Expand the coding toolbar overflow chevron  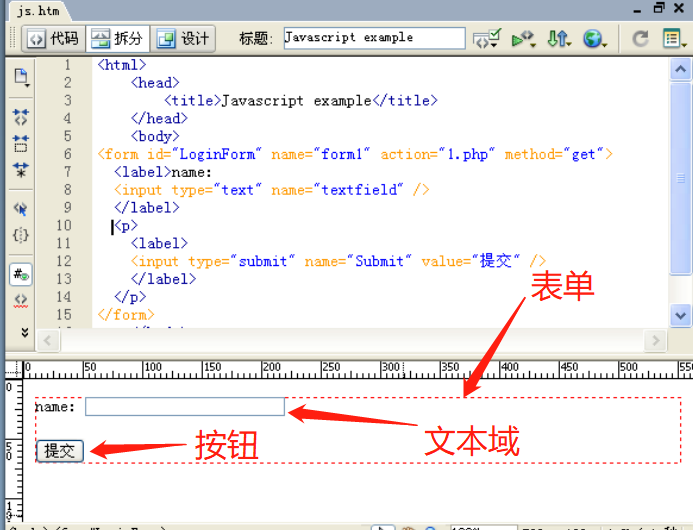pos(25,332)
